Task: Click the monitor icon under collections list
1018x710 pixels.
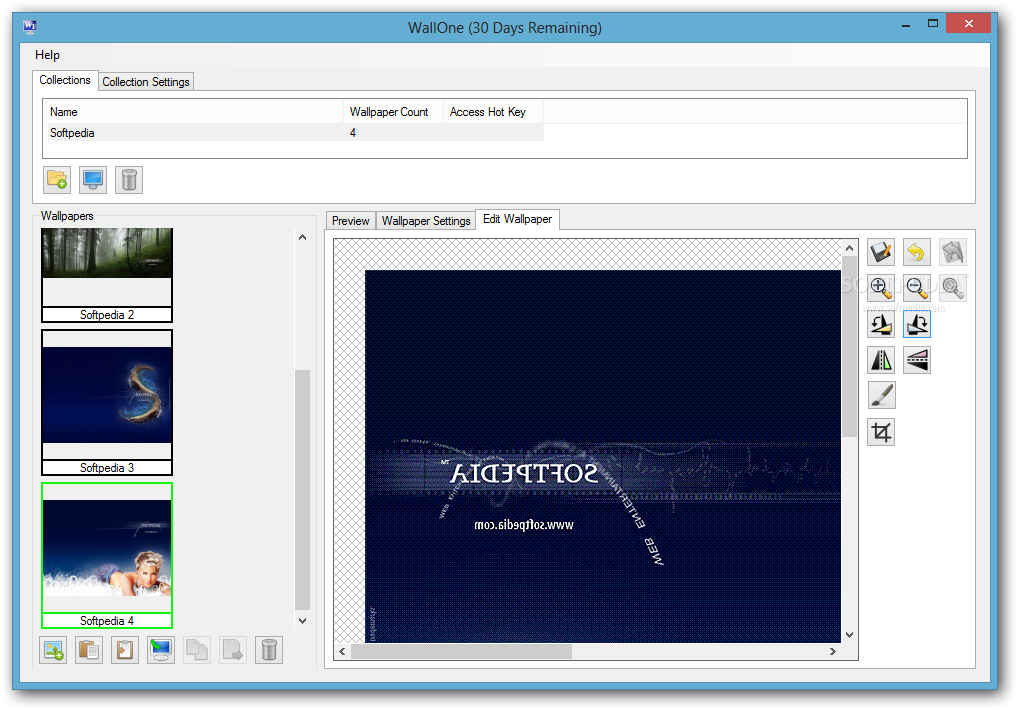Action: pyautogui.click(x=93, y=180)
